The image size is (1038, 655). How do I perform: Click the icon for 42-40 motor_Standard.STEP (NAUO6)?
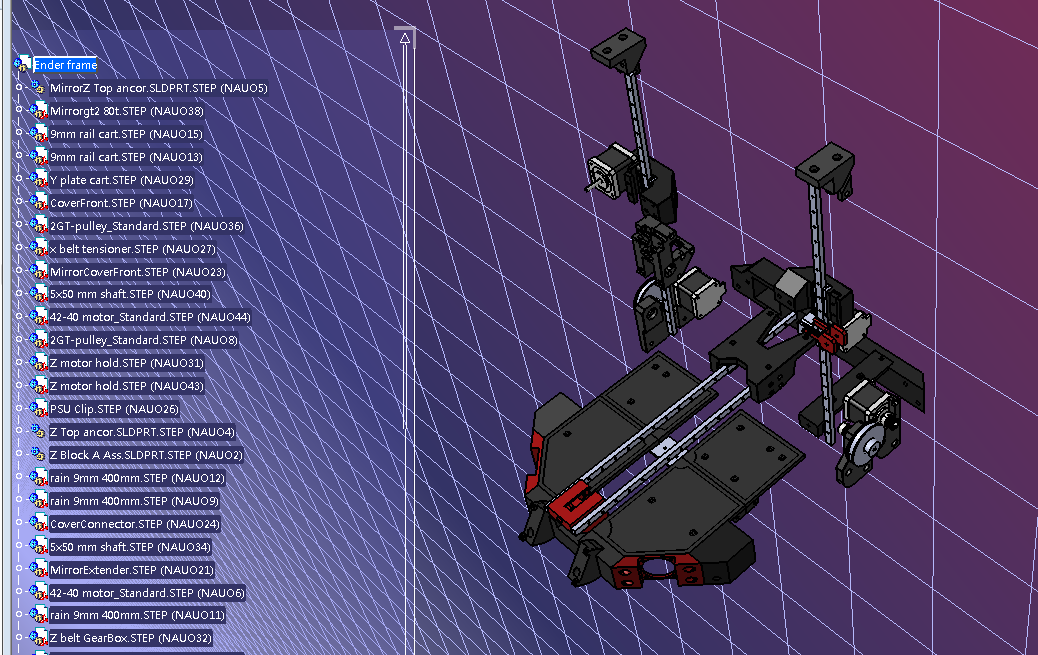point(38,593)
